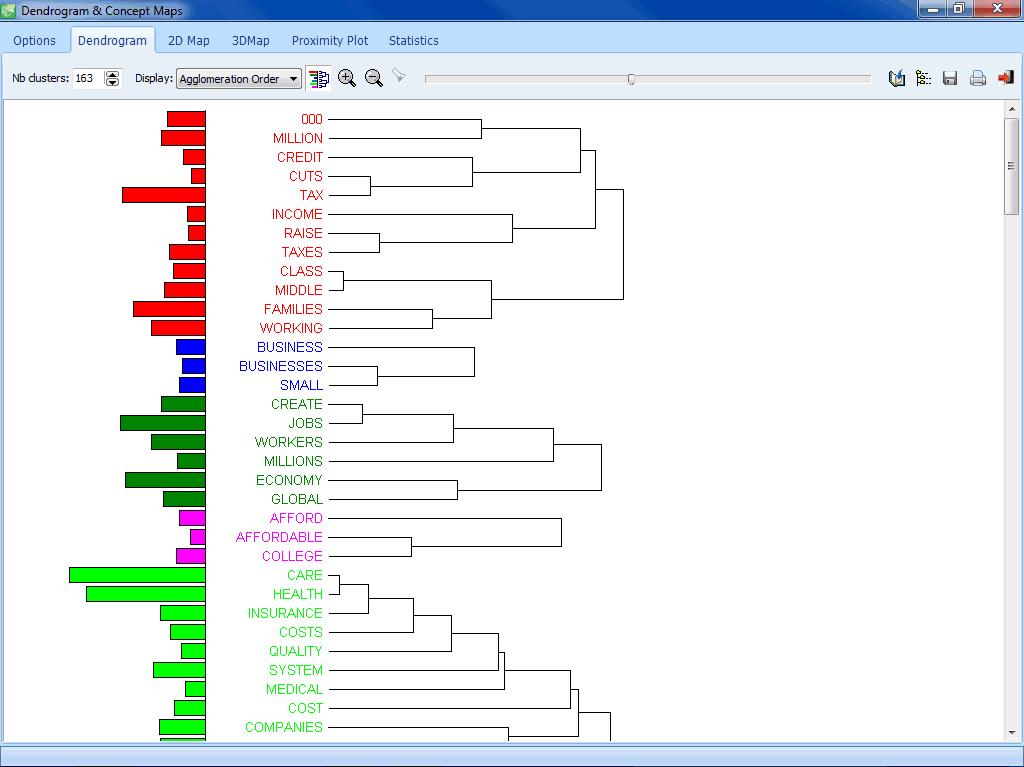Click the colored dendrogram display icon
The image size is (1024, 767).
[318, 78]
